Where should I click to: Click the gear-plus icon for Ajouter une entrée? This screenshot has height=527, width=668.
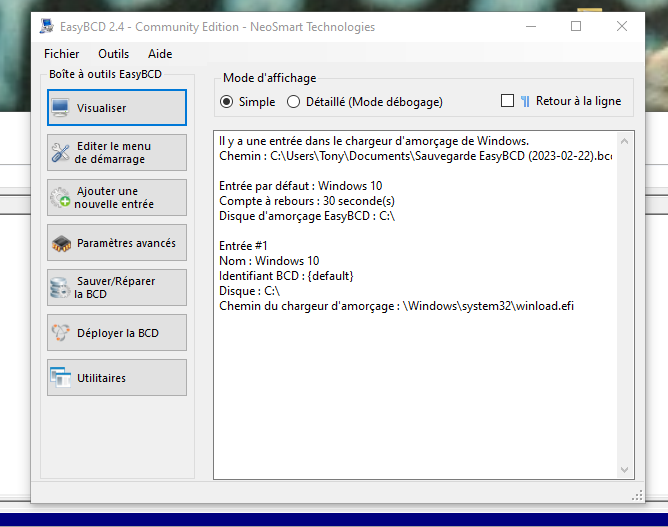[x=60, y=197]
